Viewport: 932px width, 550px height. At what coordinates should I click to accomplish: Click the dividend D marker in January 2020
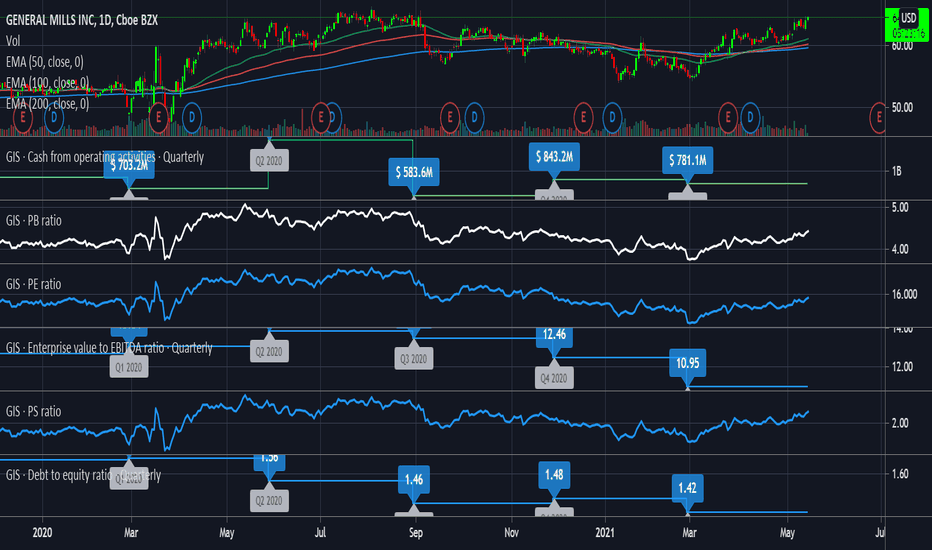pos(54,118)
